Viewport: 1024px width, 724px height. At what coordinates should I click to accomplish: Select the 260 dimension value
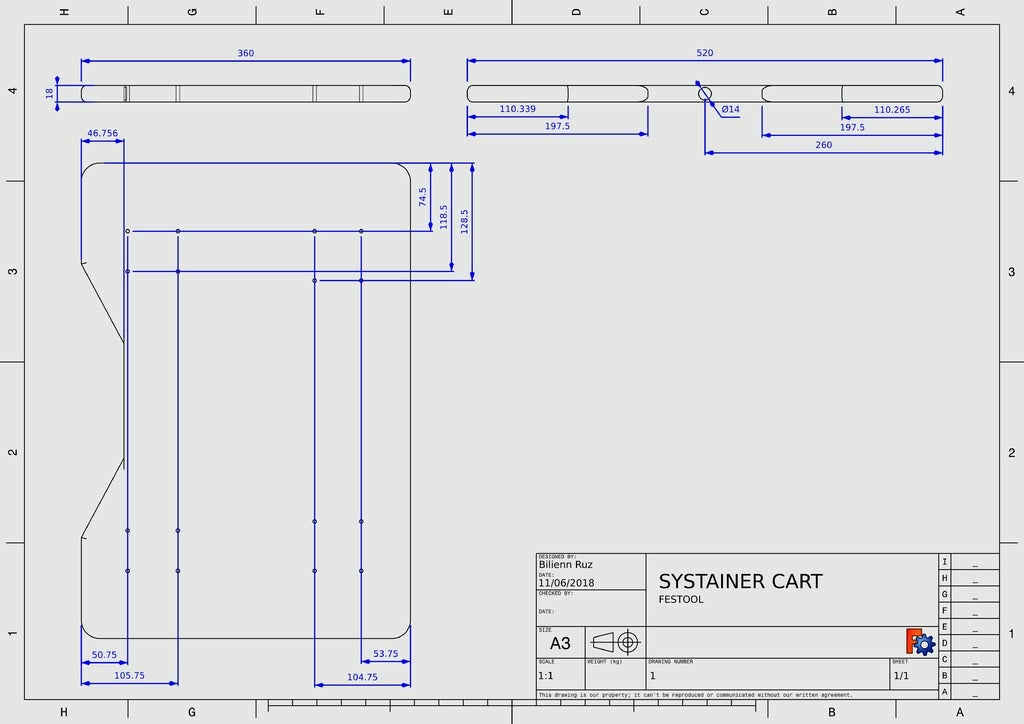click(824, 145)
